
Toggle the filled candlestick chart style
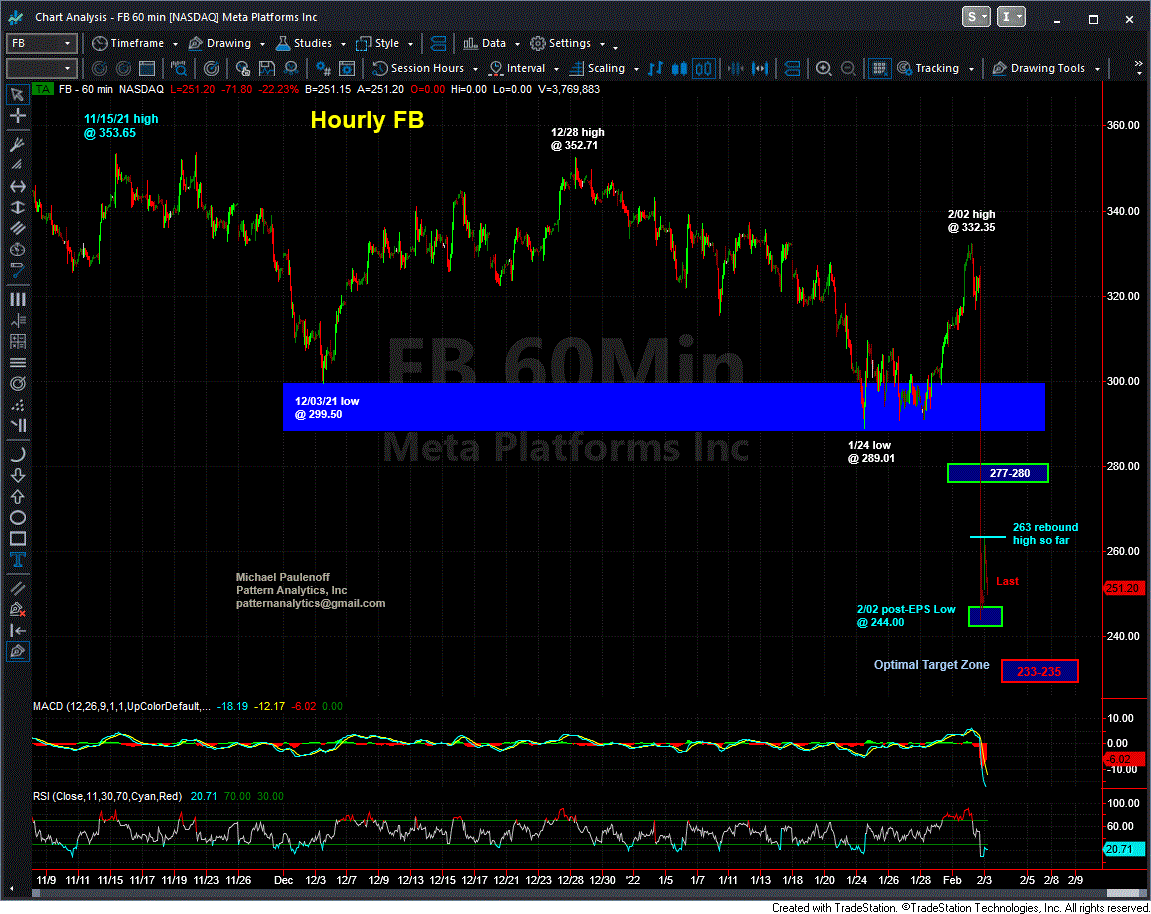tap(680, 68)
